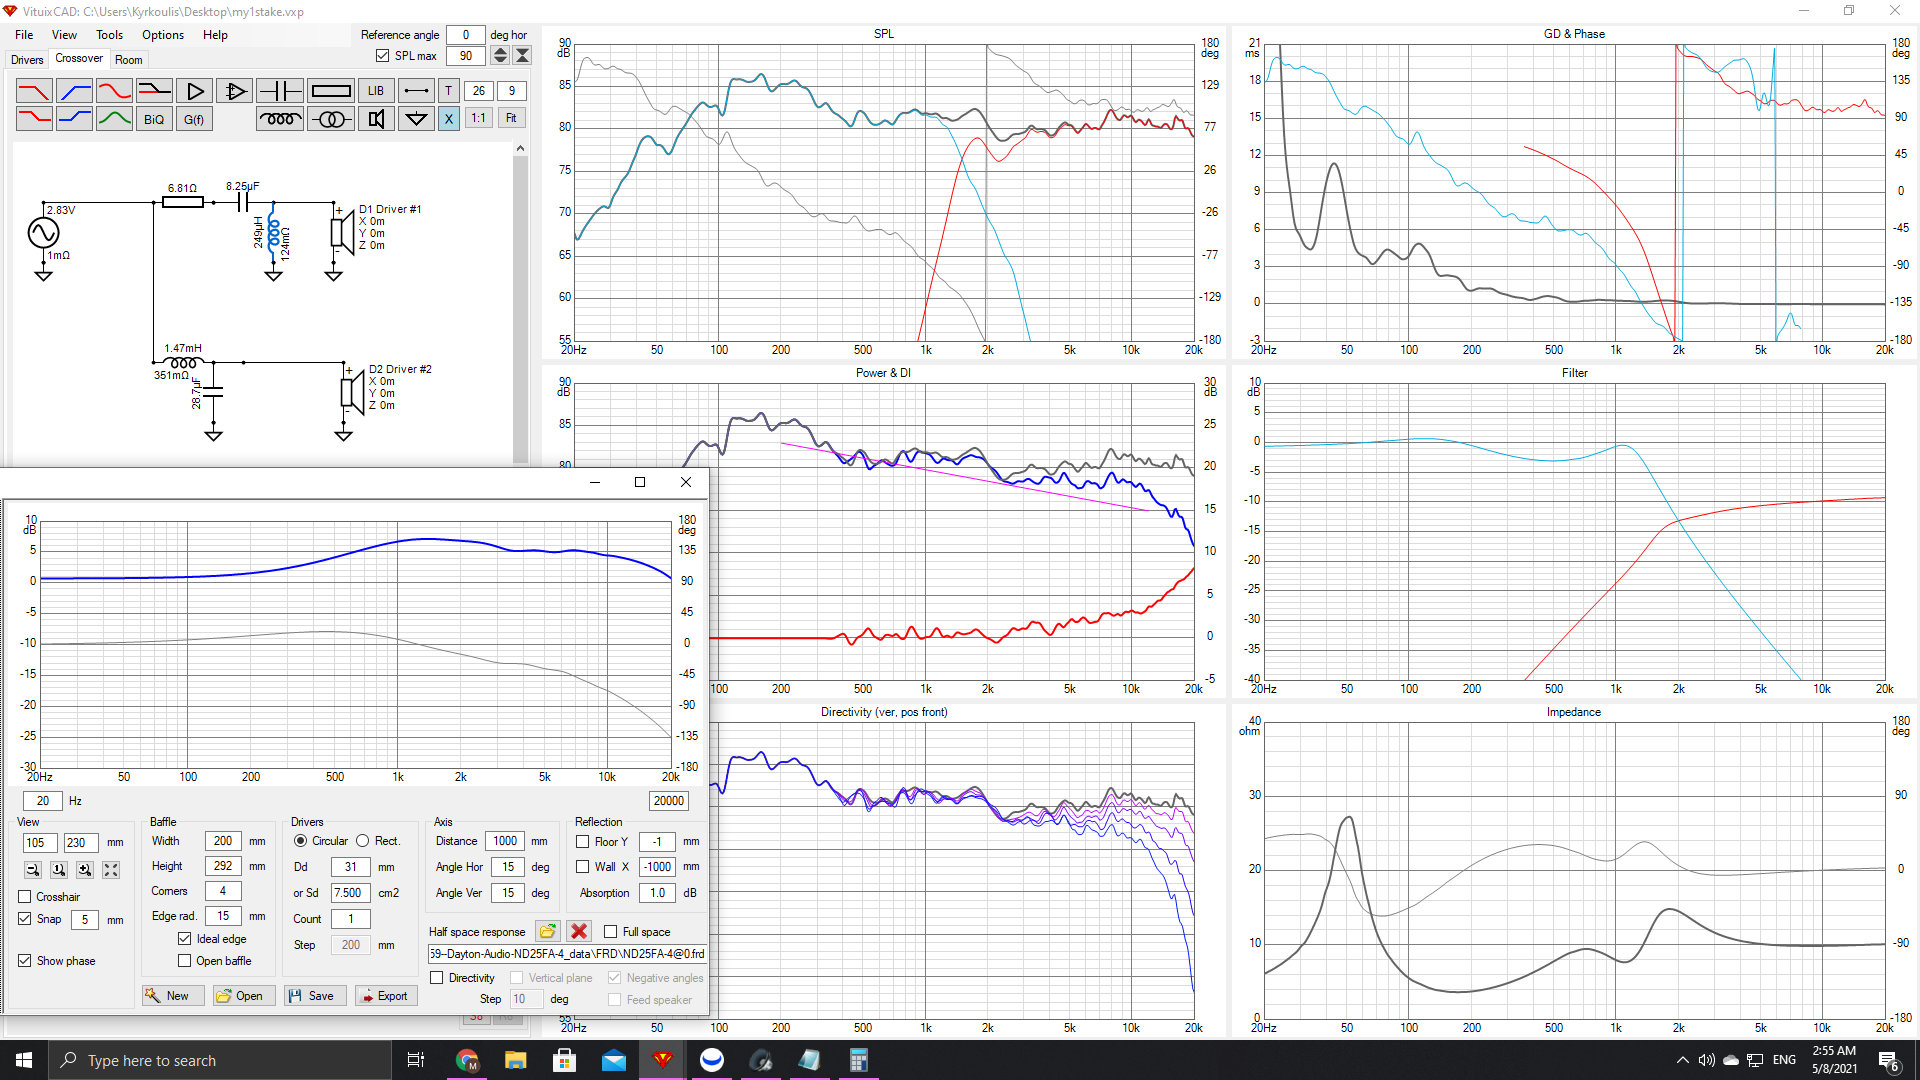Select Rect. driver shape
This screenshot has height=1080, width=1920.
click(x=363, y=841)
